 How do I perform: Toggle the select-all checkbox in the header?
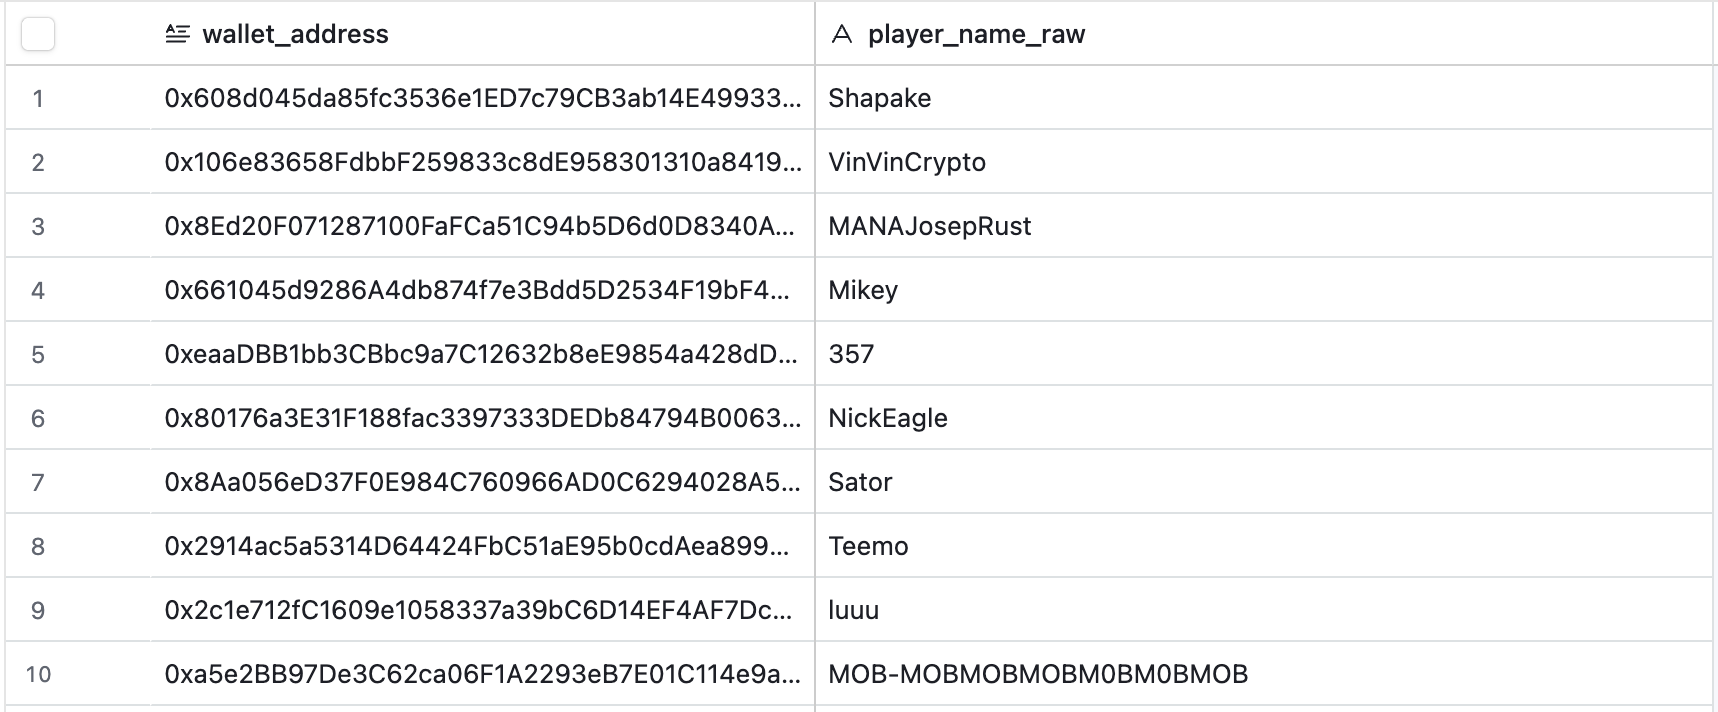pyautogui.click(x=38, y=35)
